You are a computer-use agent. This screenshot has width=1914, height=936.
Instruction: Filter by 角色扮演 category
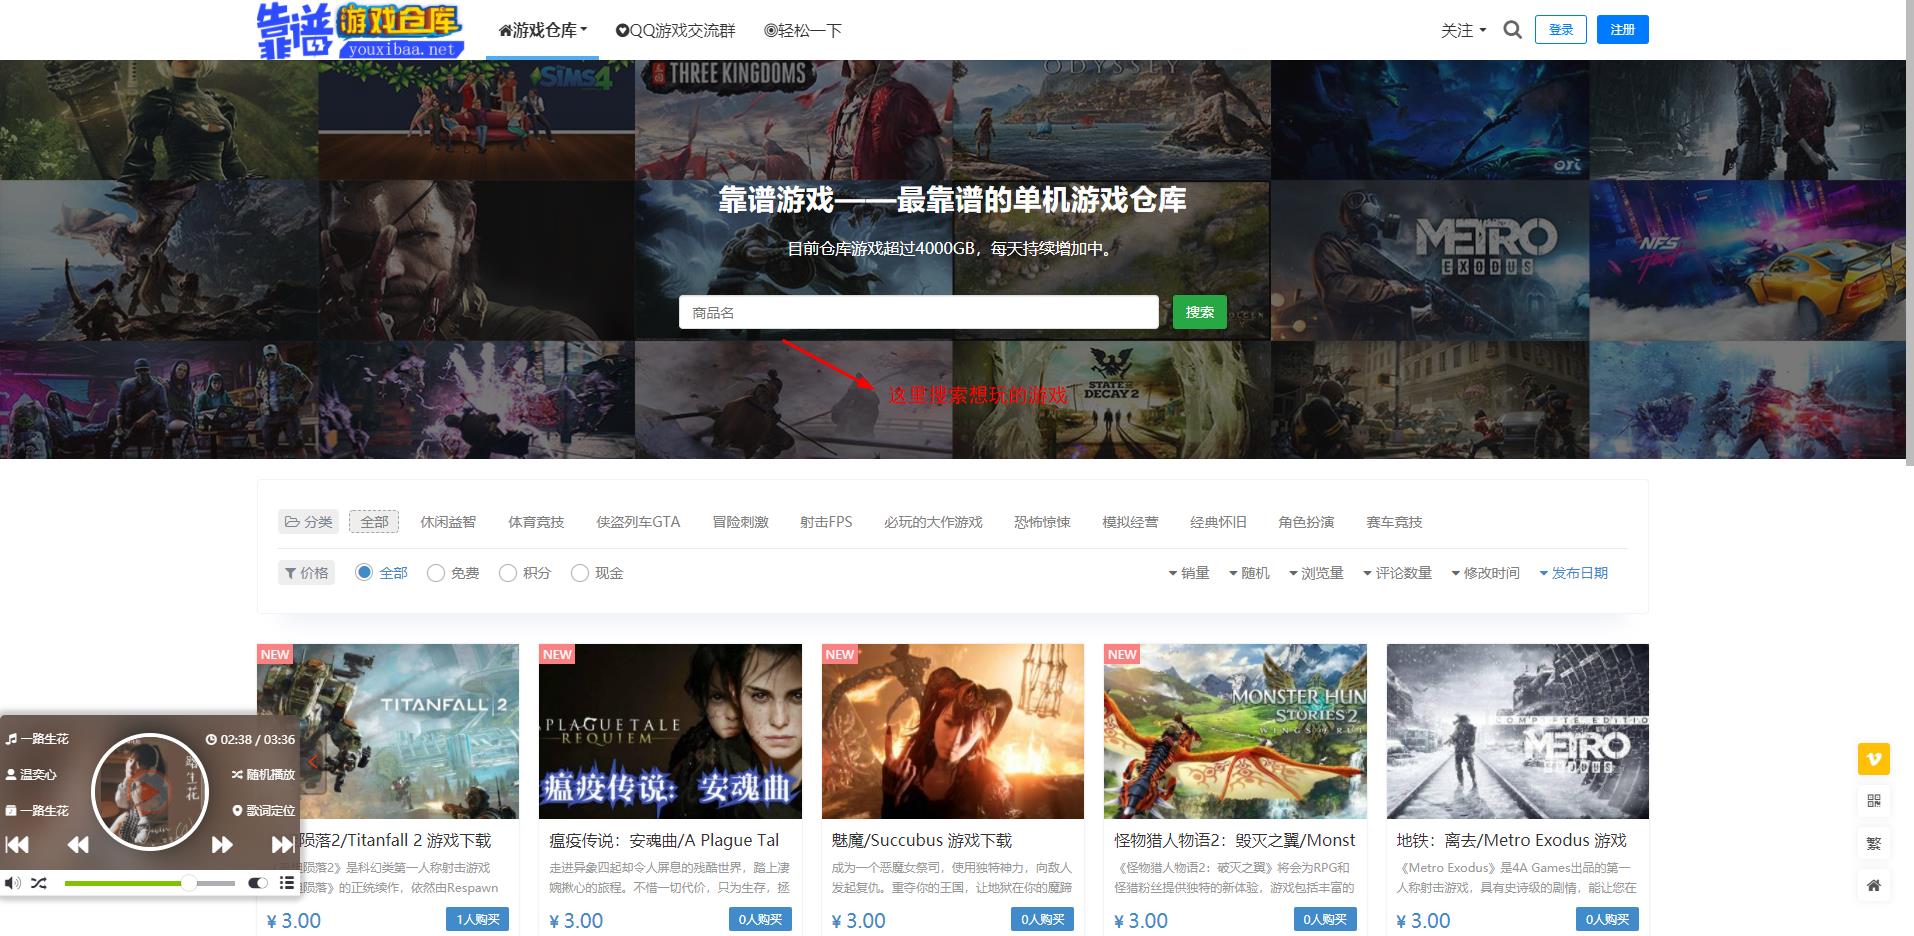point(1306,522)
